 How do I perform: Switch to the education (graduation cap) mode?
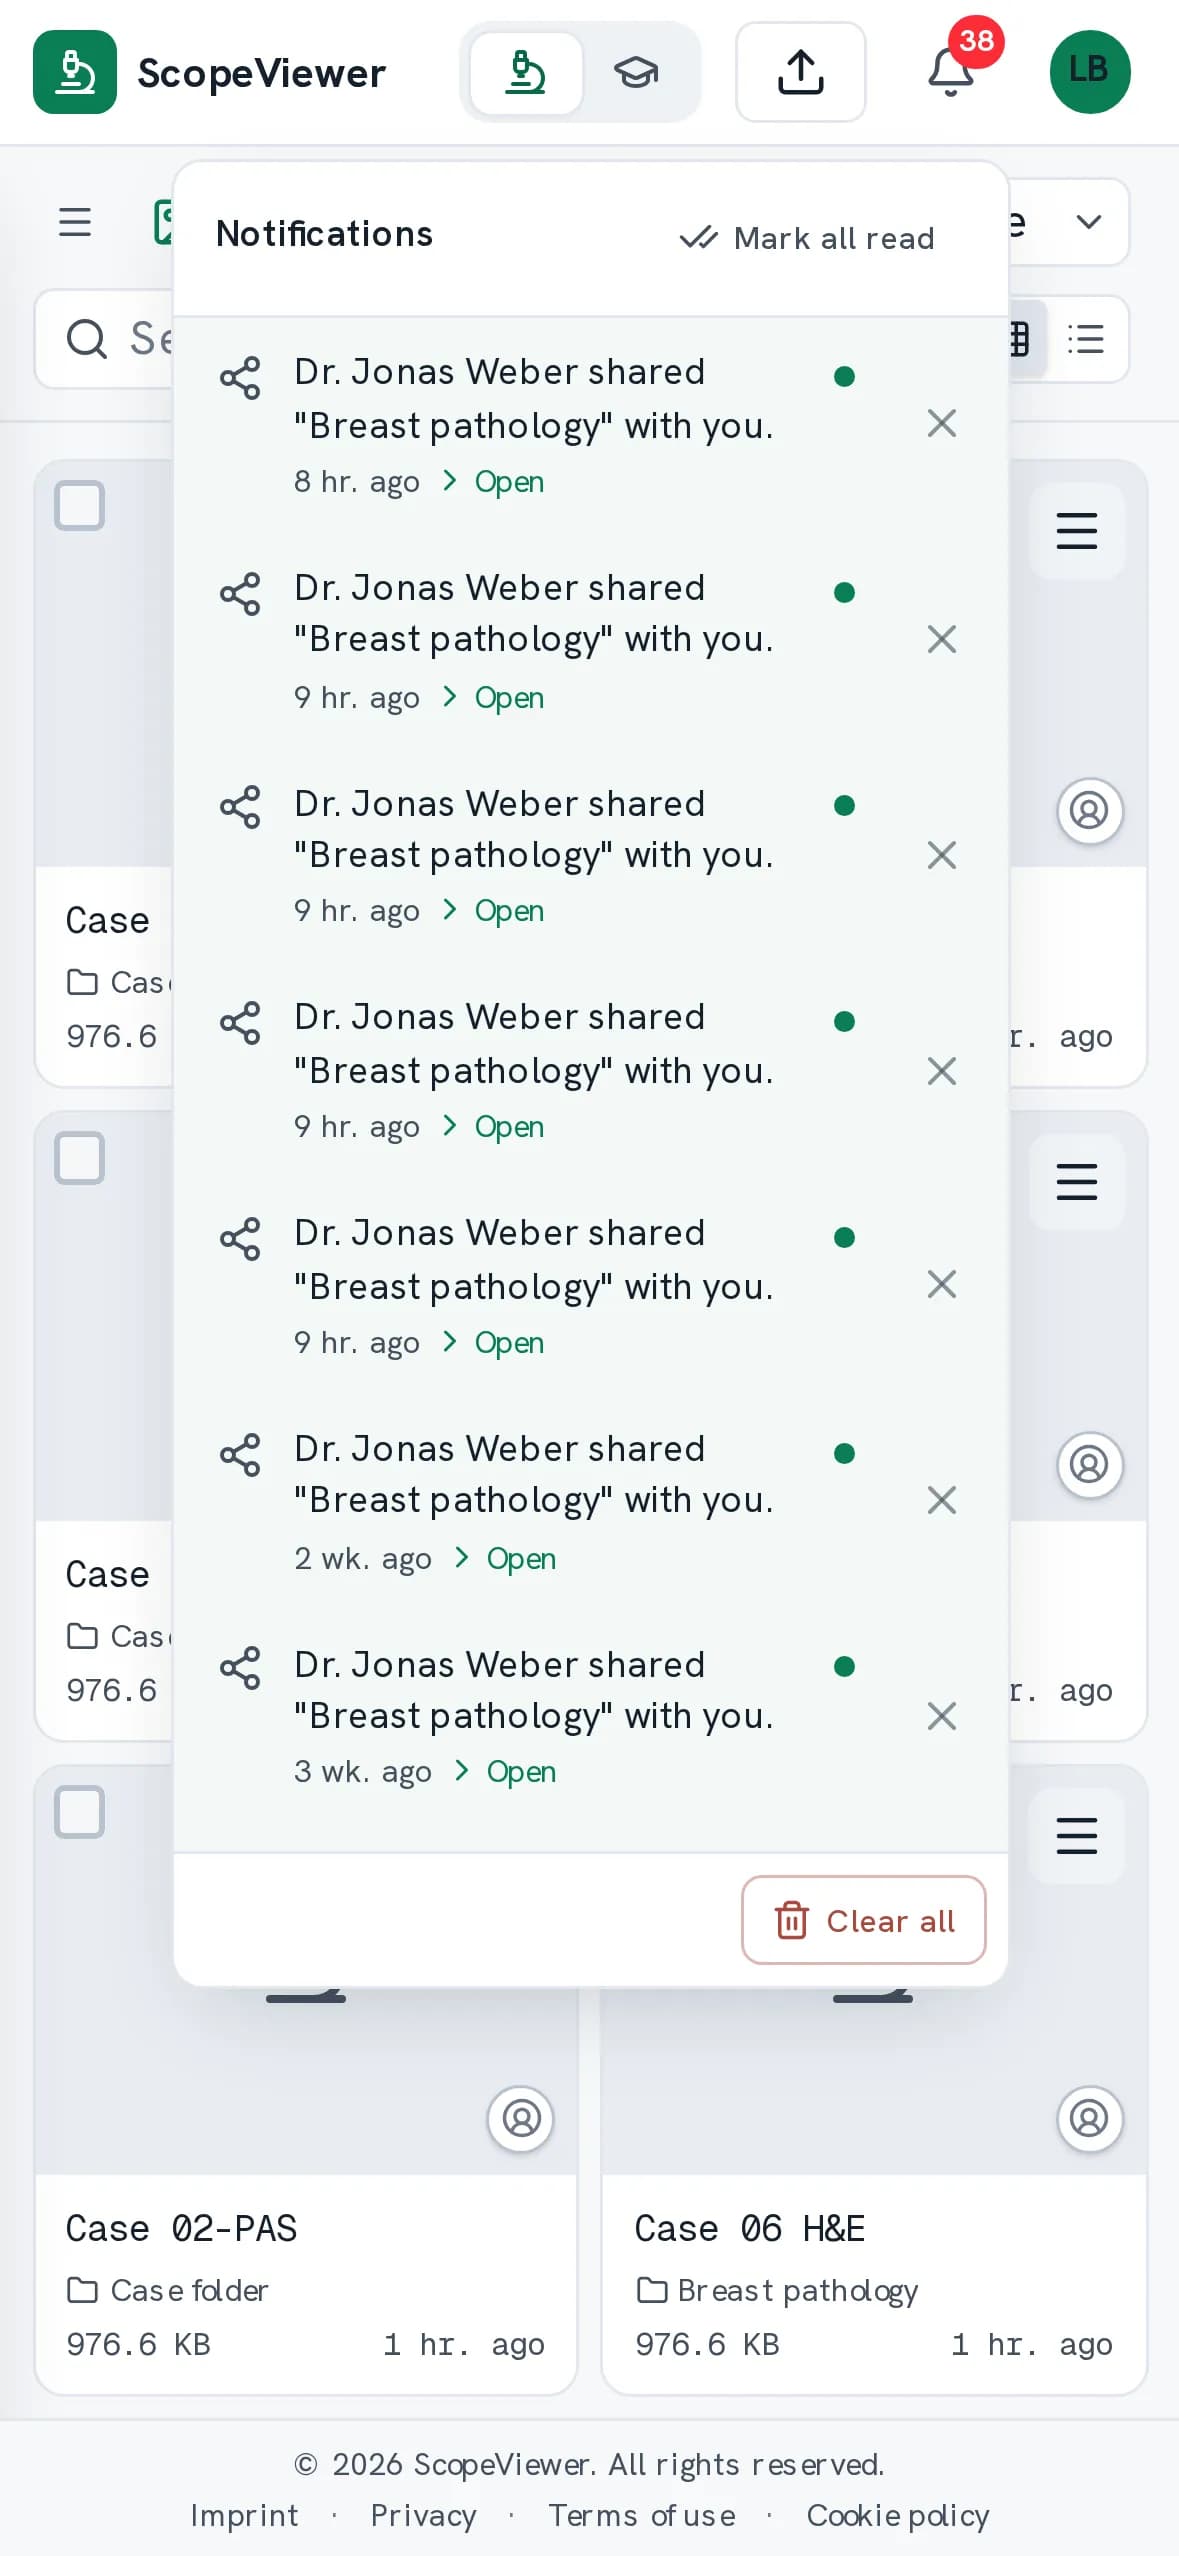point(636,72)
